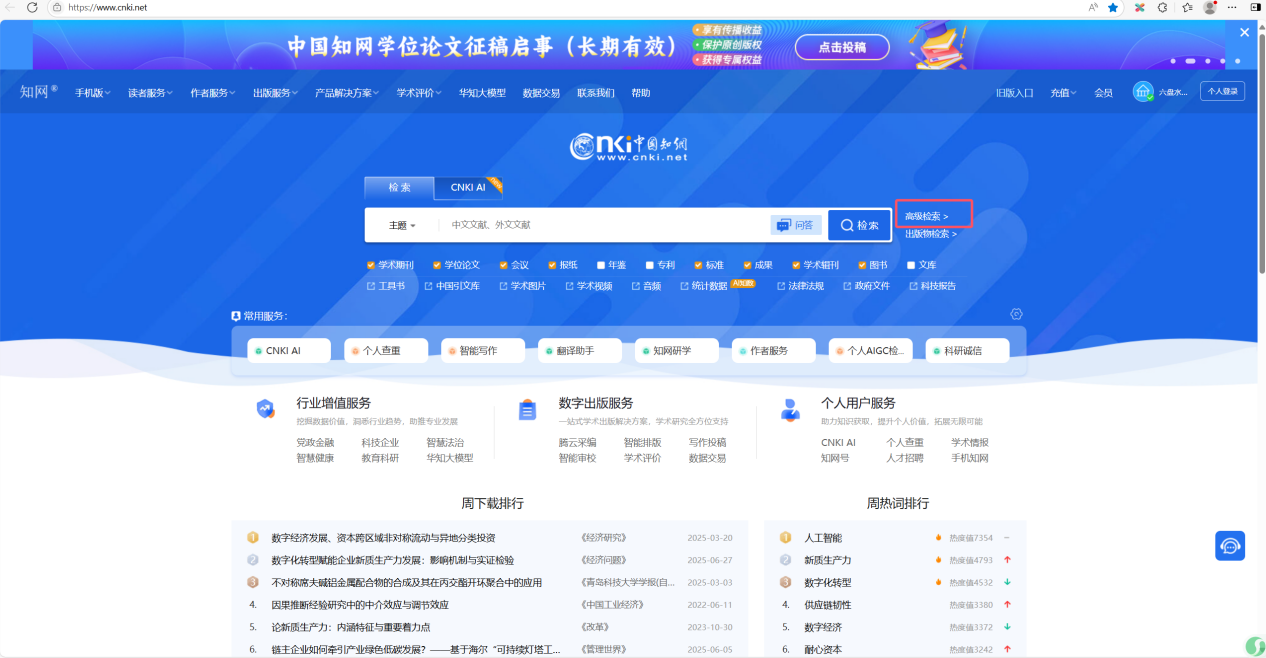Click the browser favorites star icon

pyautogui.click(x=1112, y=7)
